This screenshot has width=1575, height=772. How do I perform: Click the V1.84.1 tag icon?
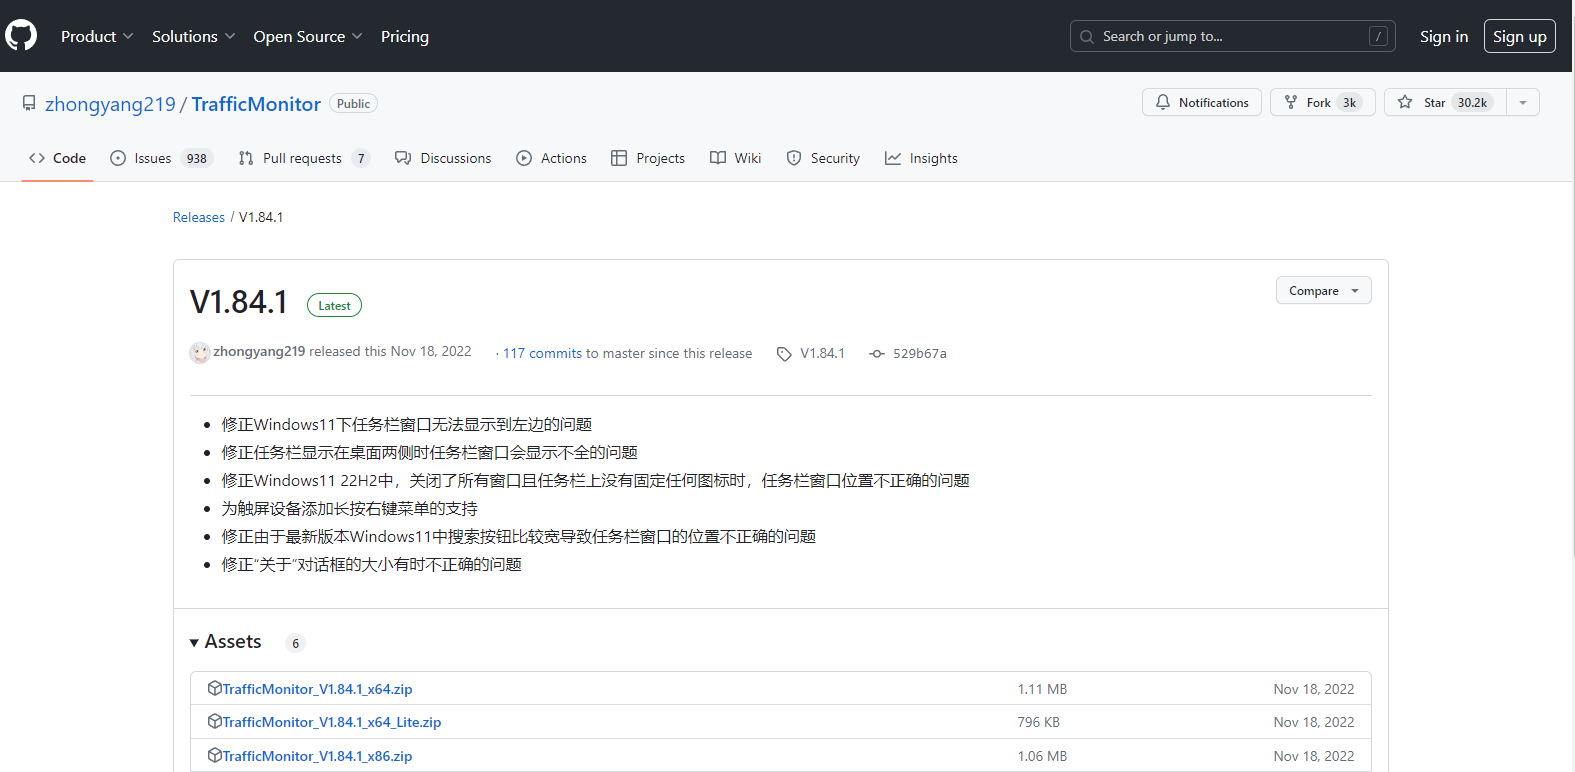pos(784,354)
